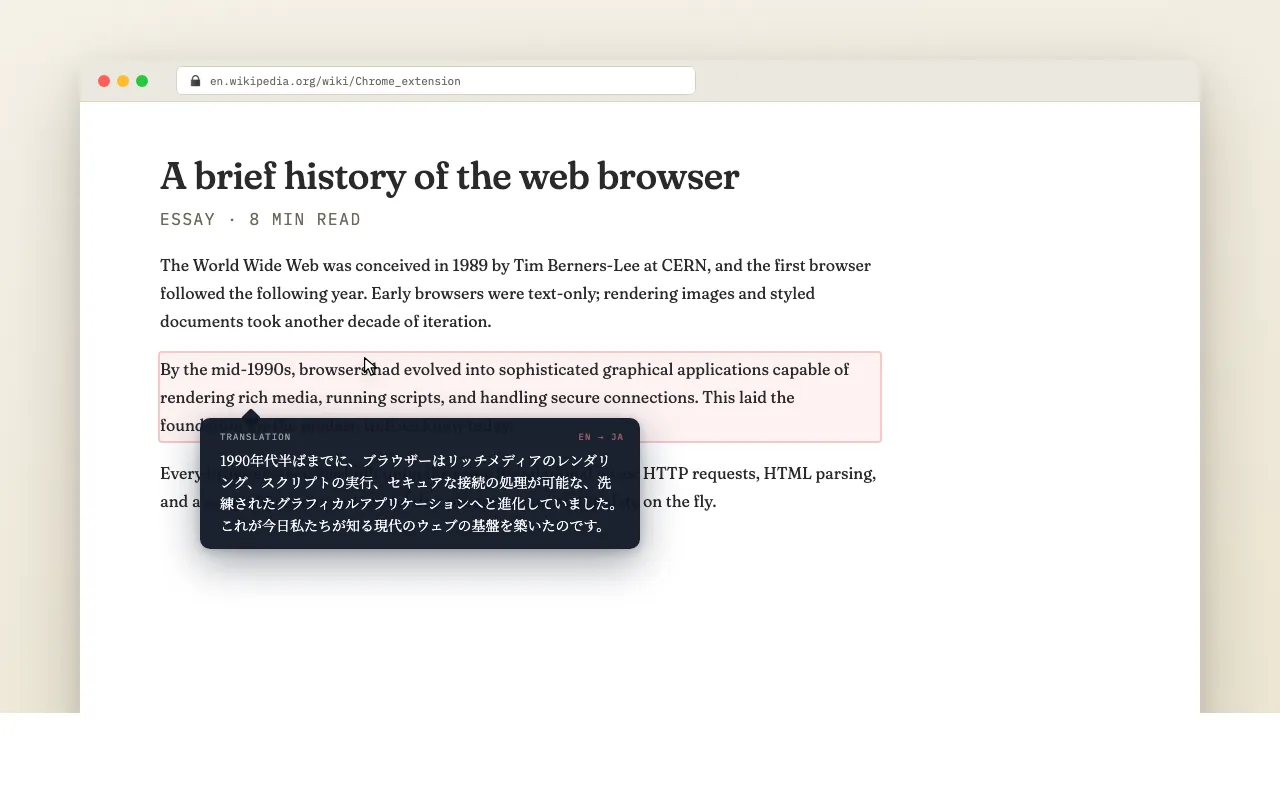Click the lock icon in the address bar
Image resolution: width=1280 pixels, height=800 pixels.
click(x=195, y=81)
